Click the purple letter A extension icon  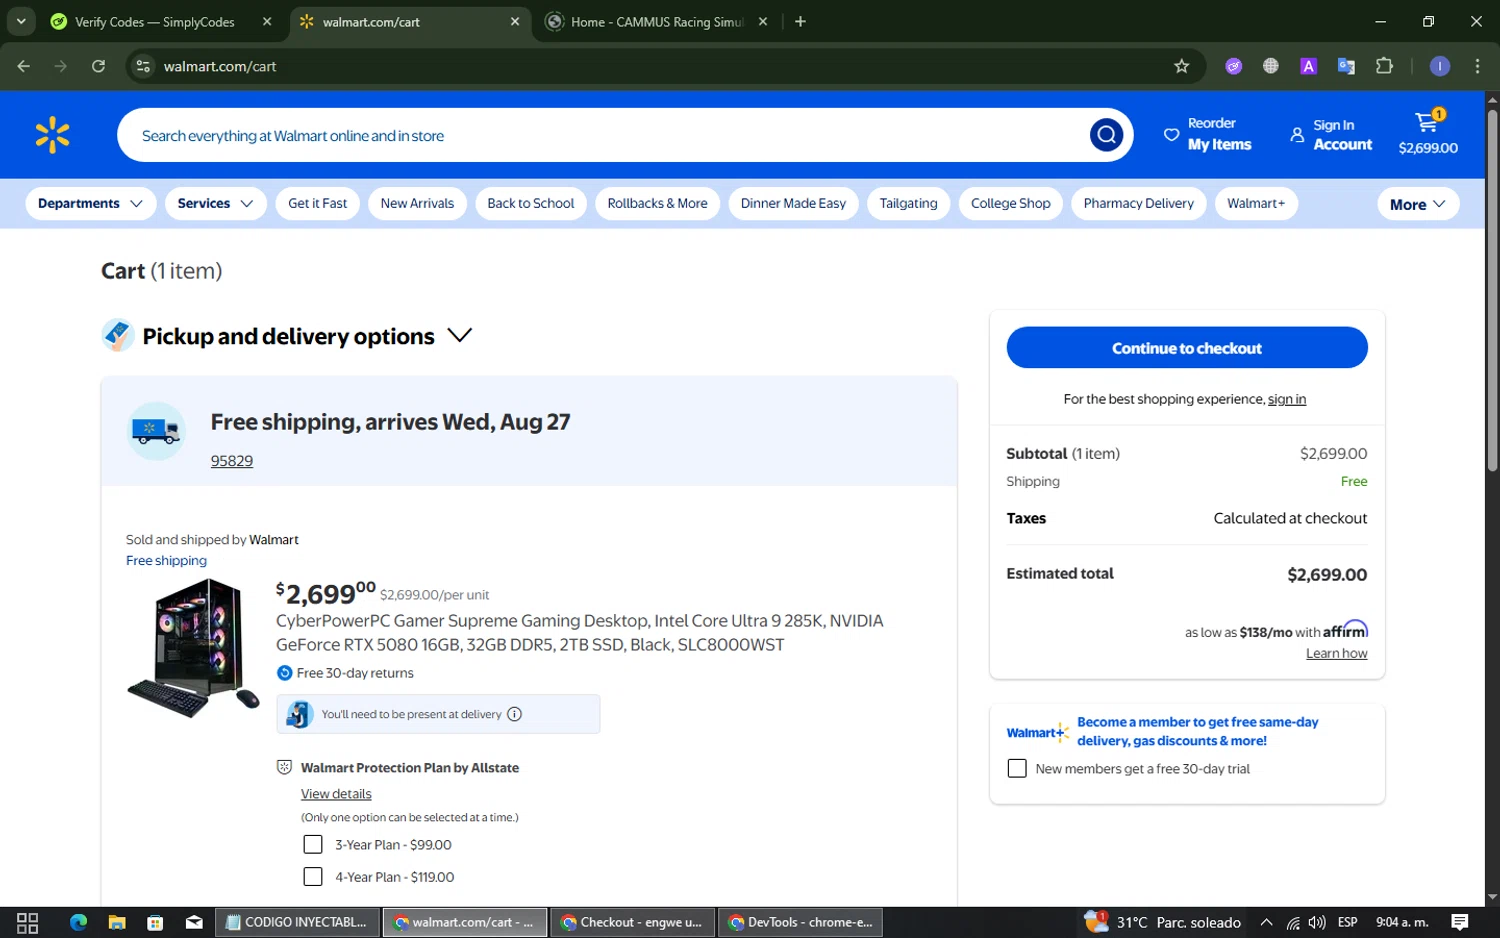(1308, 66)
